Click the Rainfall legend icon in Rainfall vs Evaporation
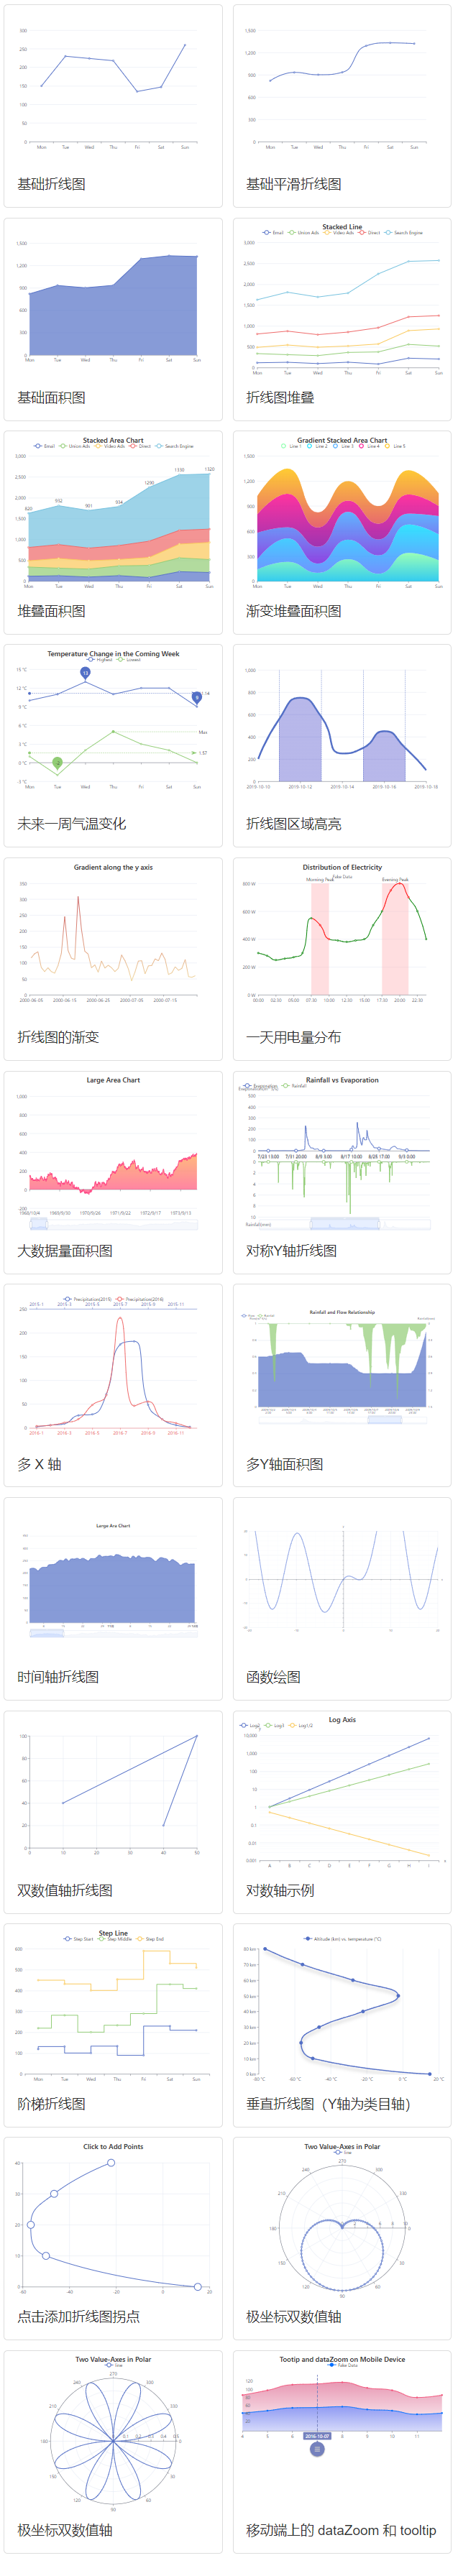458x2576 pixels. (285, 1085)
